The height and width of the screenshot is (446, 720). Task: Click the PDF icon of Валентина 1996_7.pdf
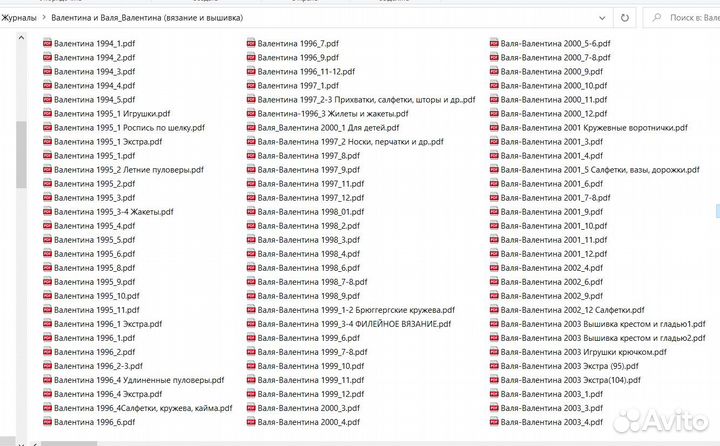point(251,44)
